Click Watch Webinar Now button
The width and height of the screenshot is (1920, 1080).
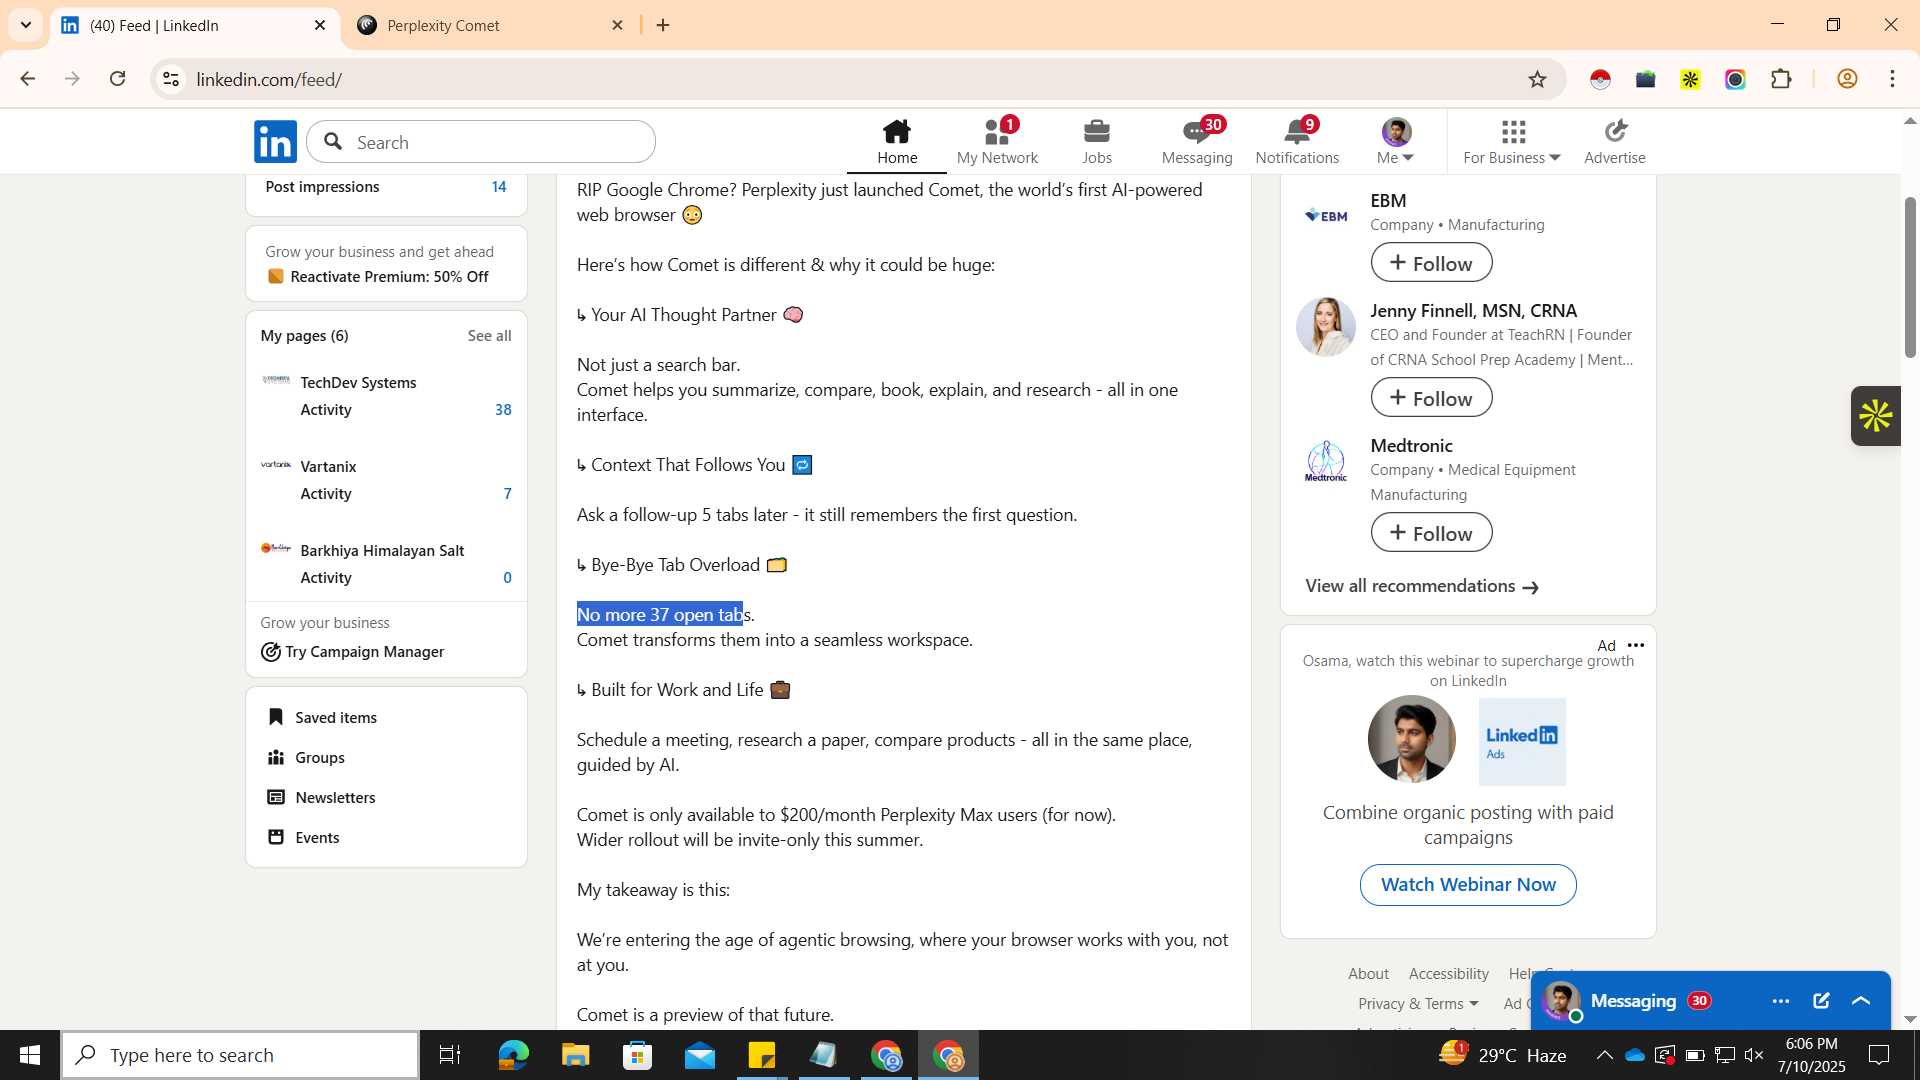[1467, 885]
